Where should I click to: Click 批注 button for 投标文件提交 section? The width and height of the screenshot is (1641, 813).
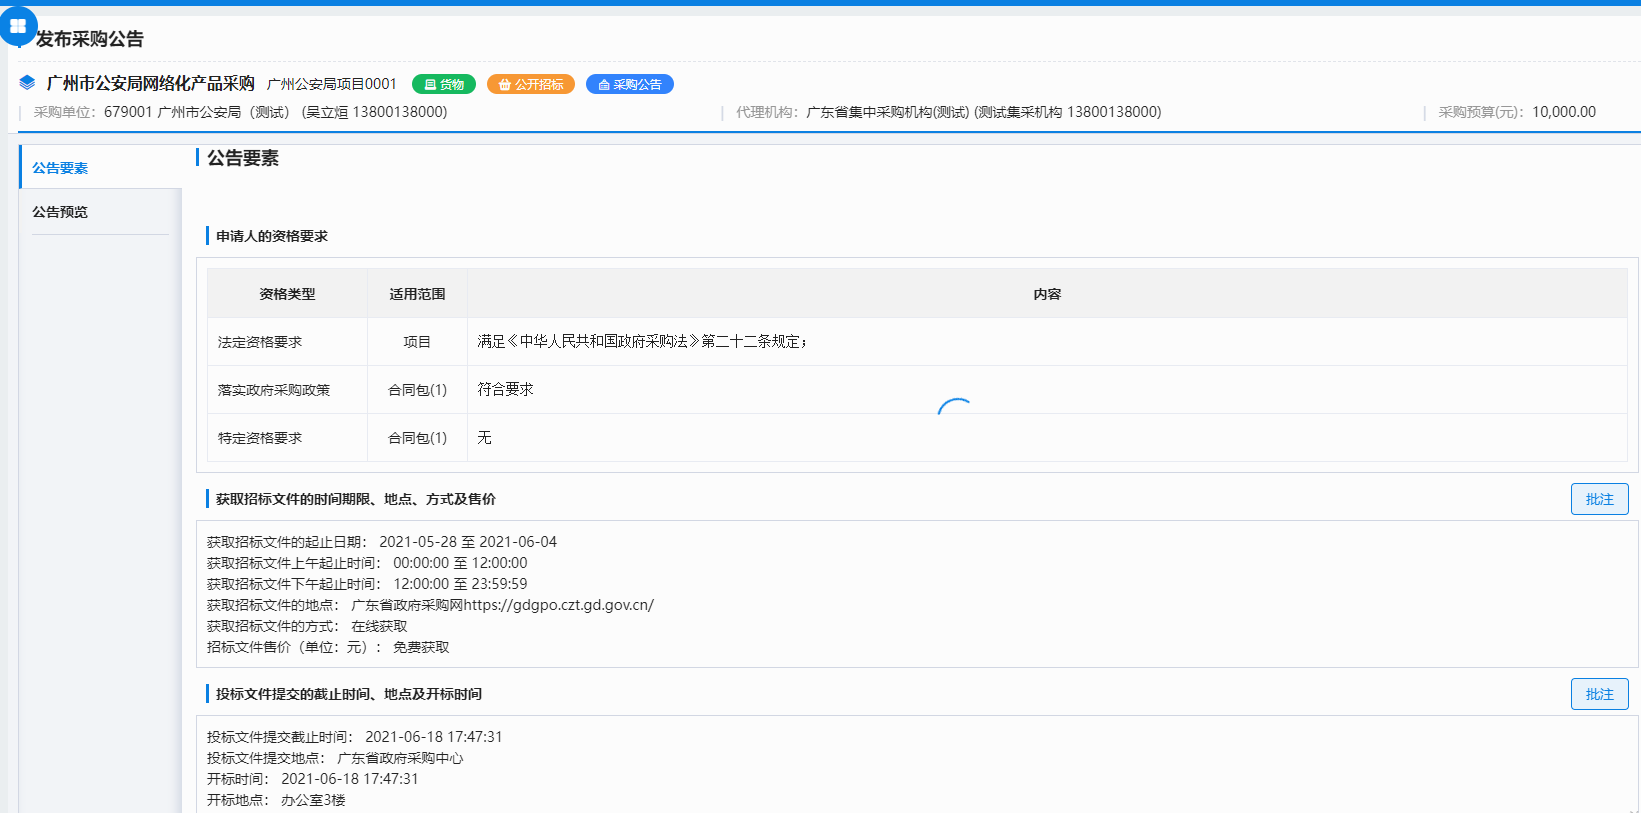tap(1599, 694)
